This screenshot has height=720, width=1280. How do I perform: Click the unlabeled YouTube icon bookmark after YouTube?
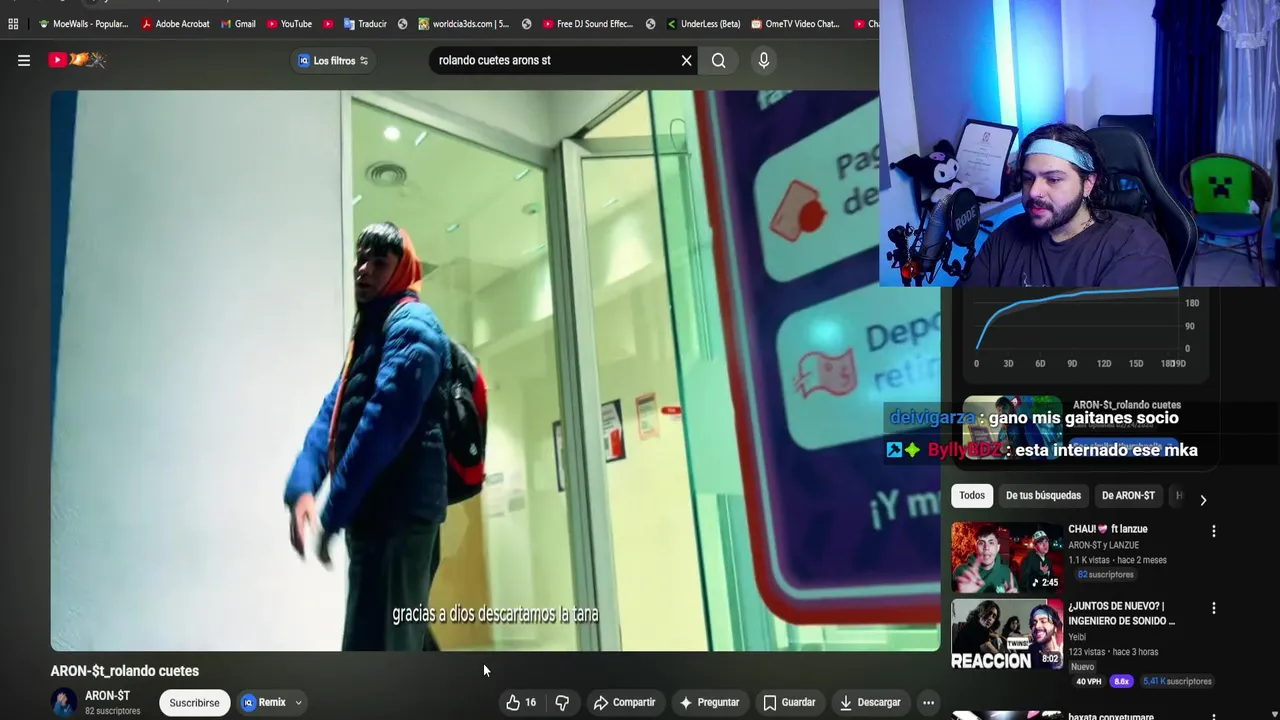(328, 24)
